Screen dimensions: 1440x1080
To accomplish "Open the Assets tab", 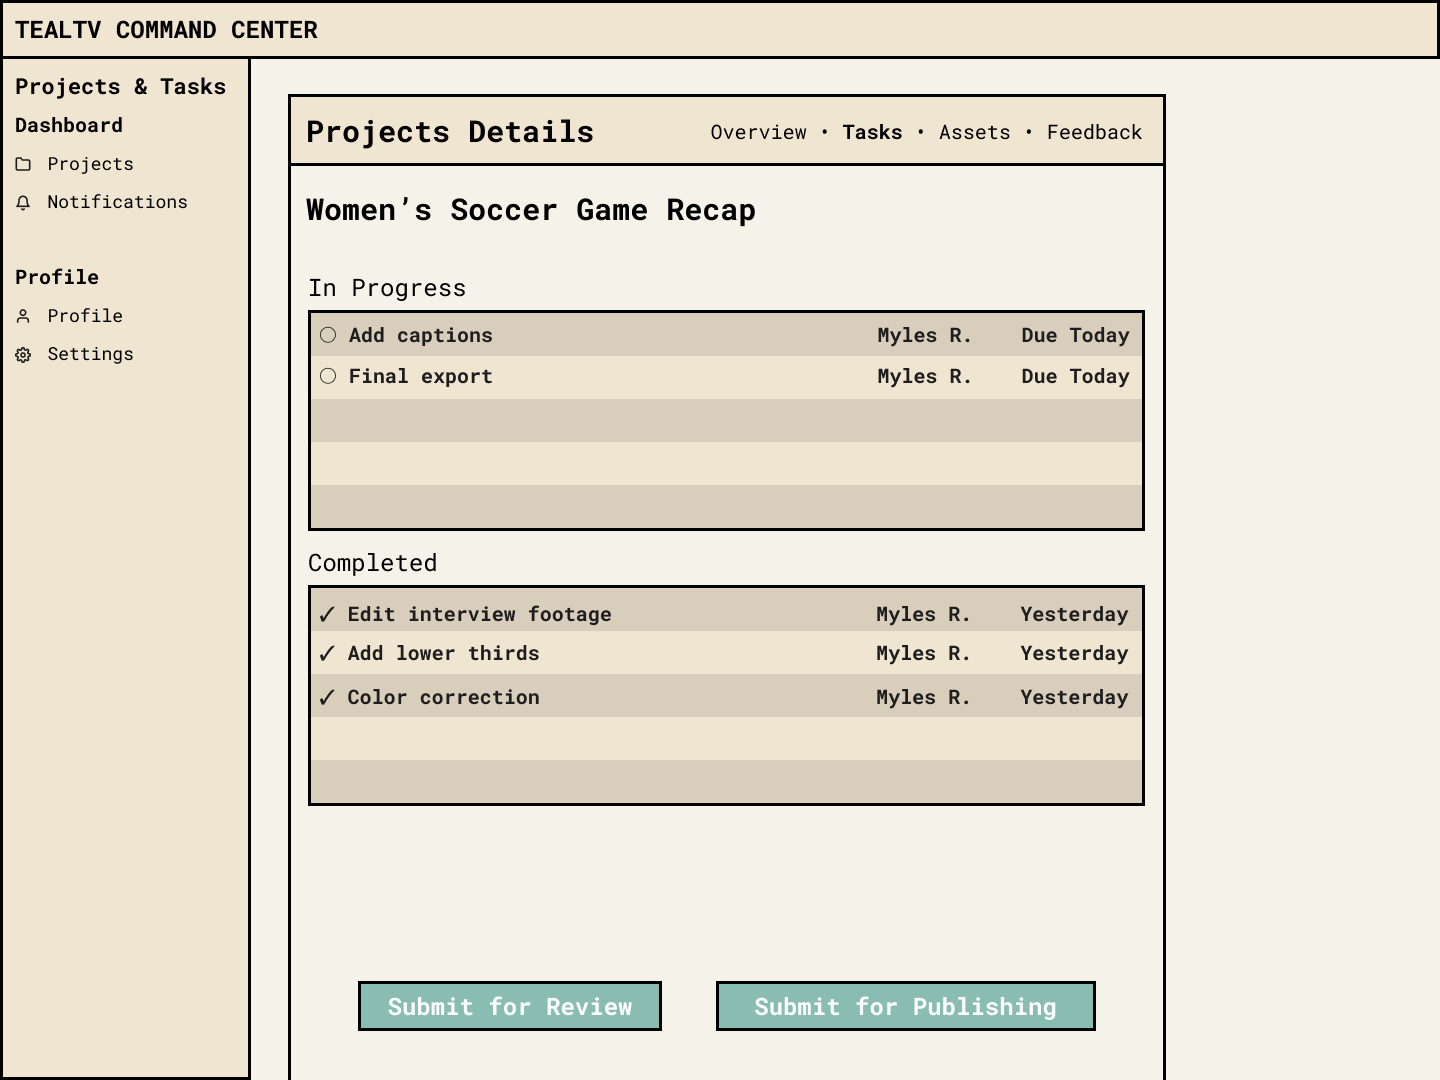I will coord(974,132).
